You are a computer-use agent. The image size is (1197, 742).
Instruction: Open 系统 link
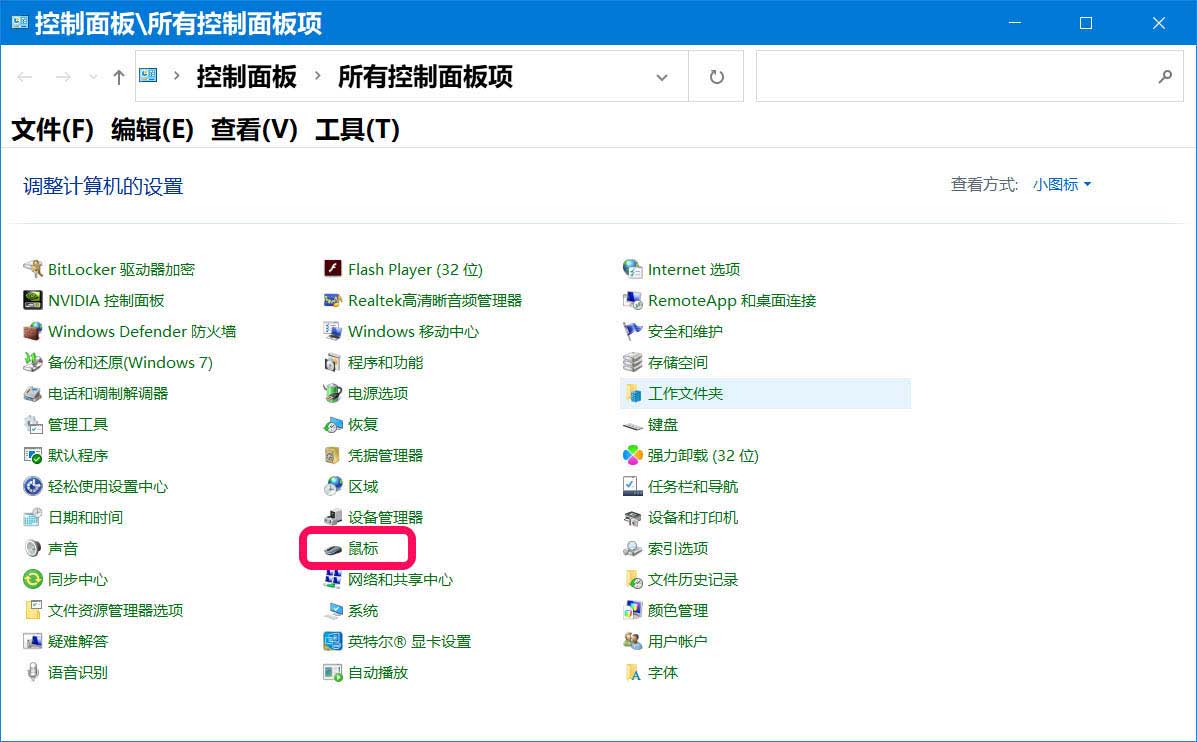tap(363, 611)
